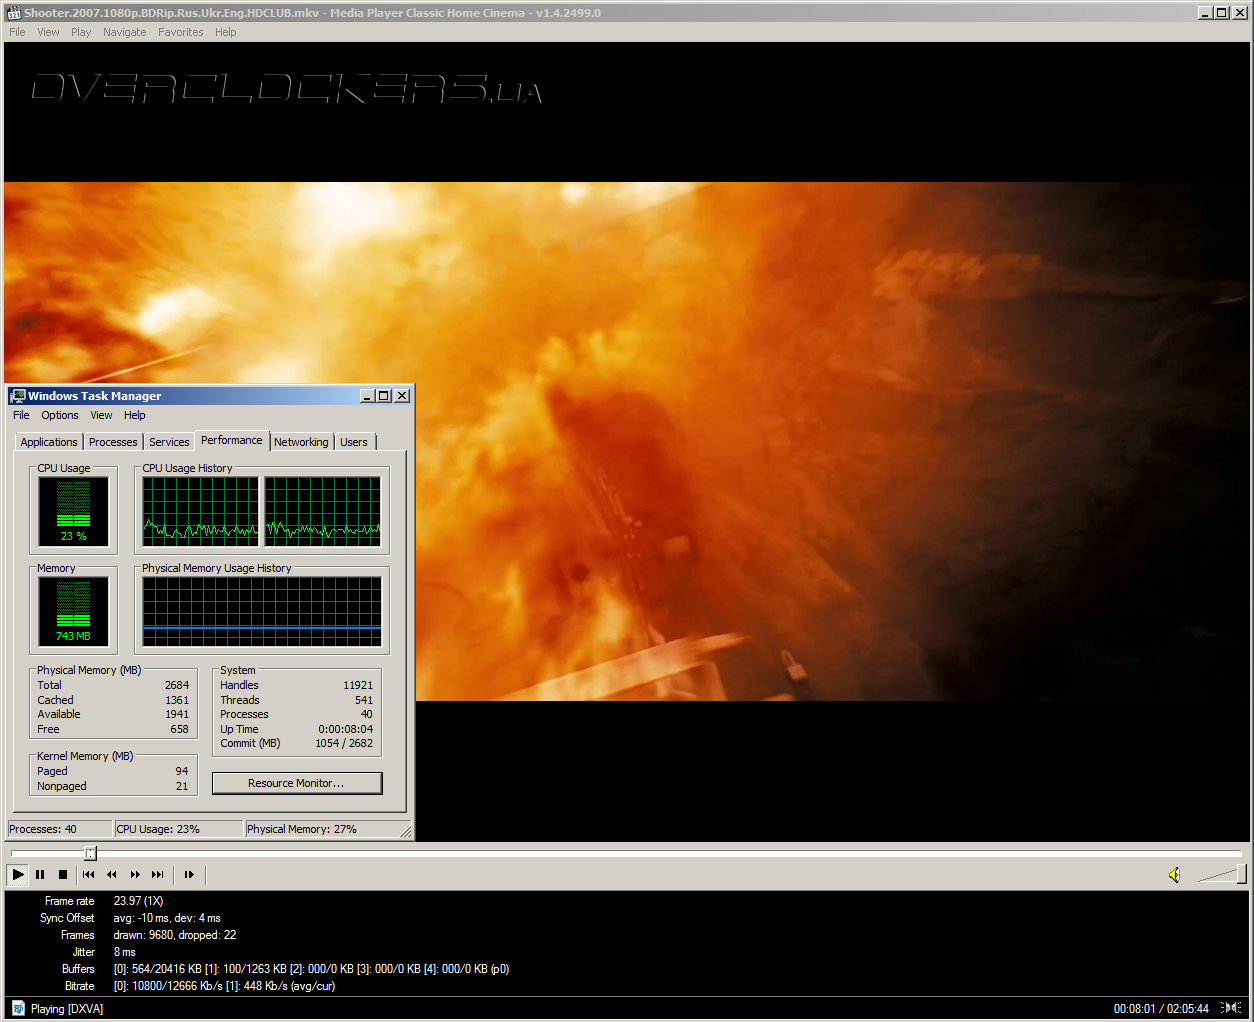Click the audio indicator icon in status bar
The width and height of the screenshot is (1254, 1022).
pos(1231,1008)
